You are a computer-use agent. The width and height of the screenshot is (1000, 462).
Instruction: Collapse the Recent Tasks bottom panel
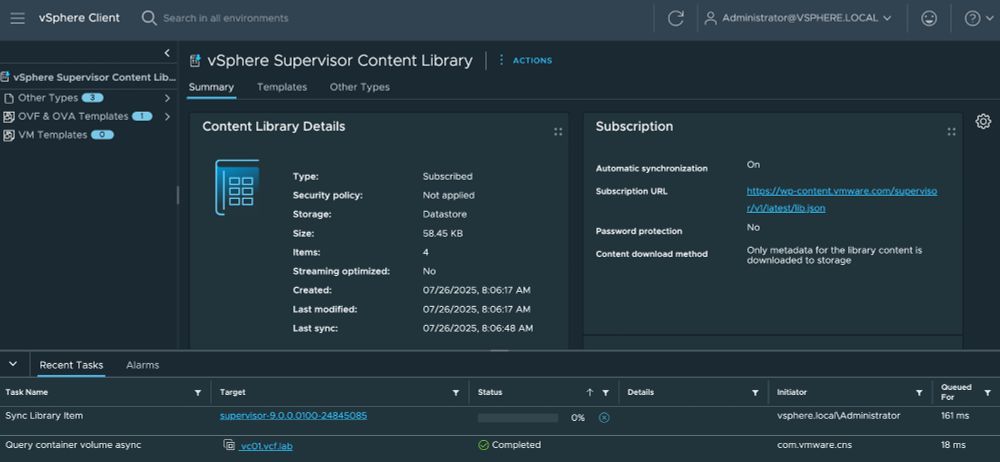(13, 364)
